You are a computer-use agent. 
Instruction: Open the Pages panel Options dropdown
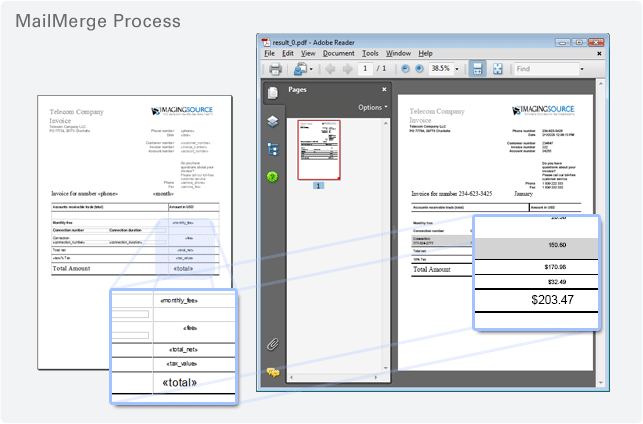pos(372,107)
